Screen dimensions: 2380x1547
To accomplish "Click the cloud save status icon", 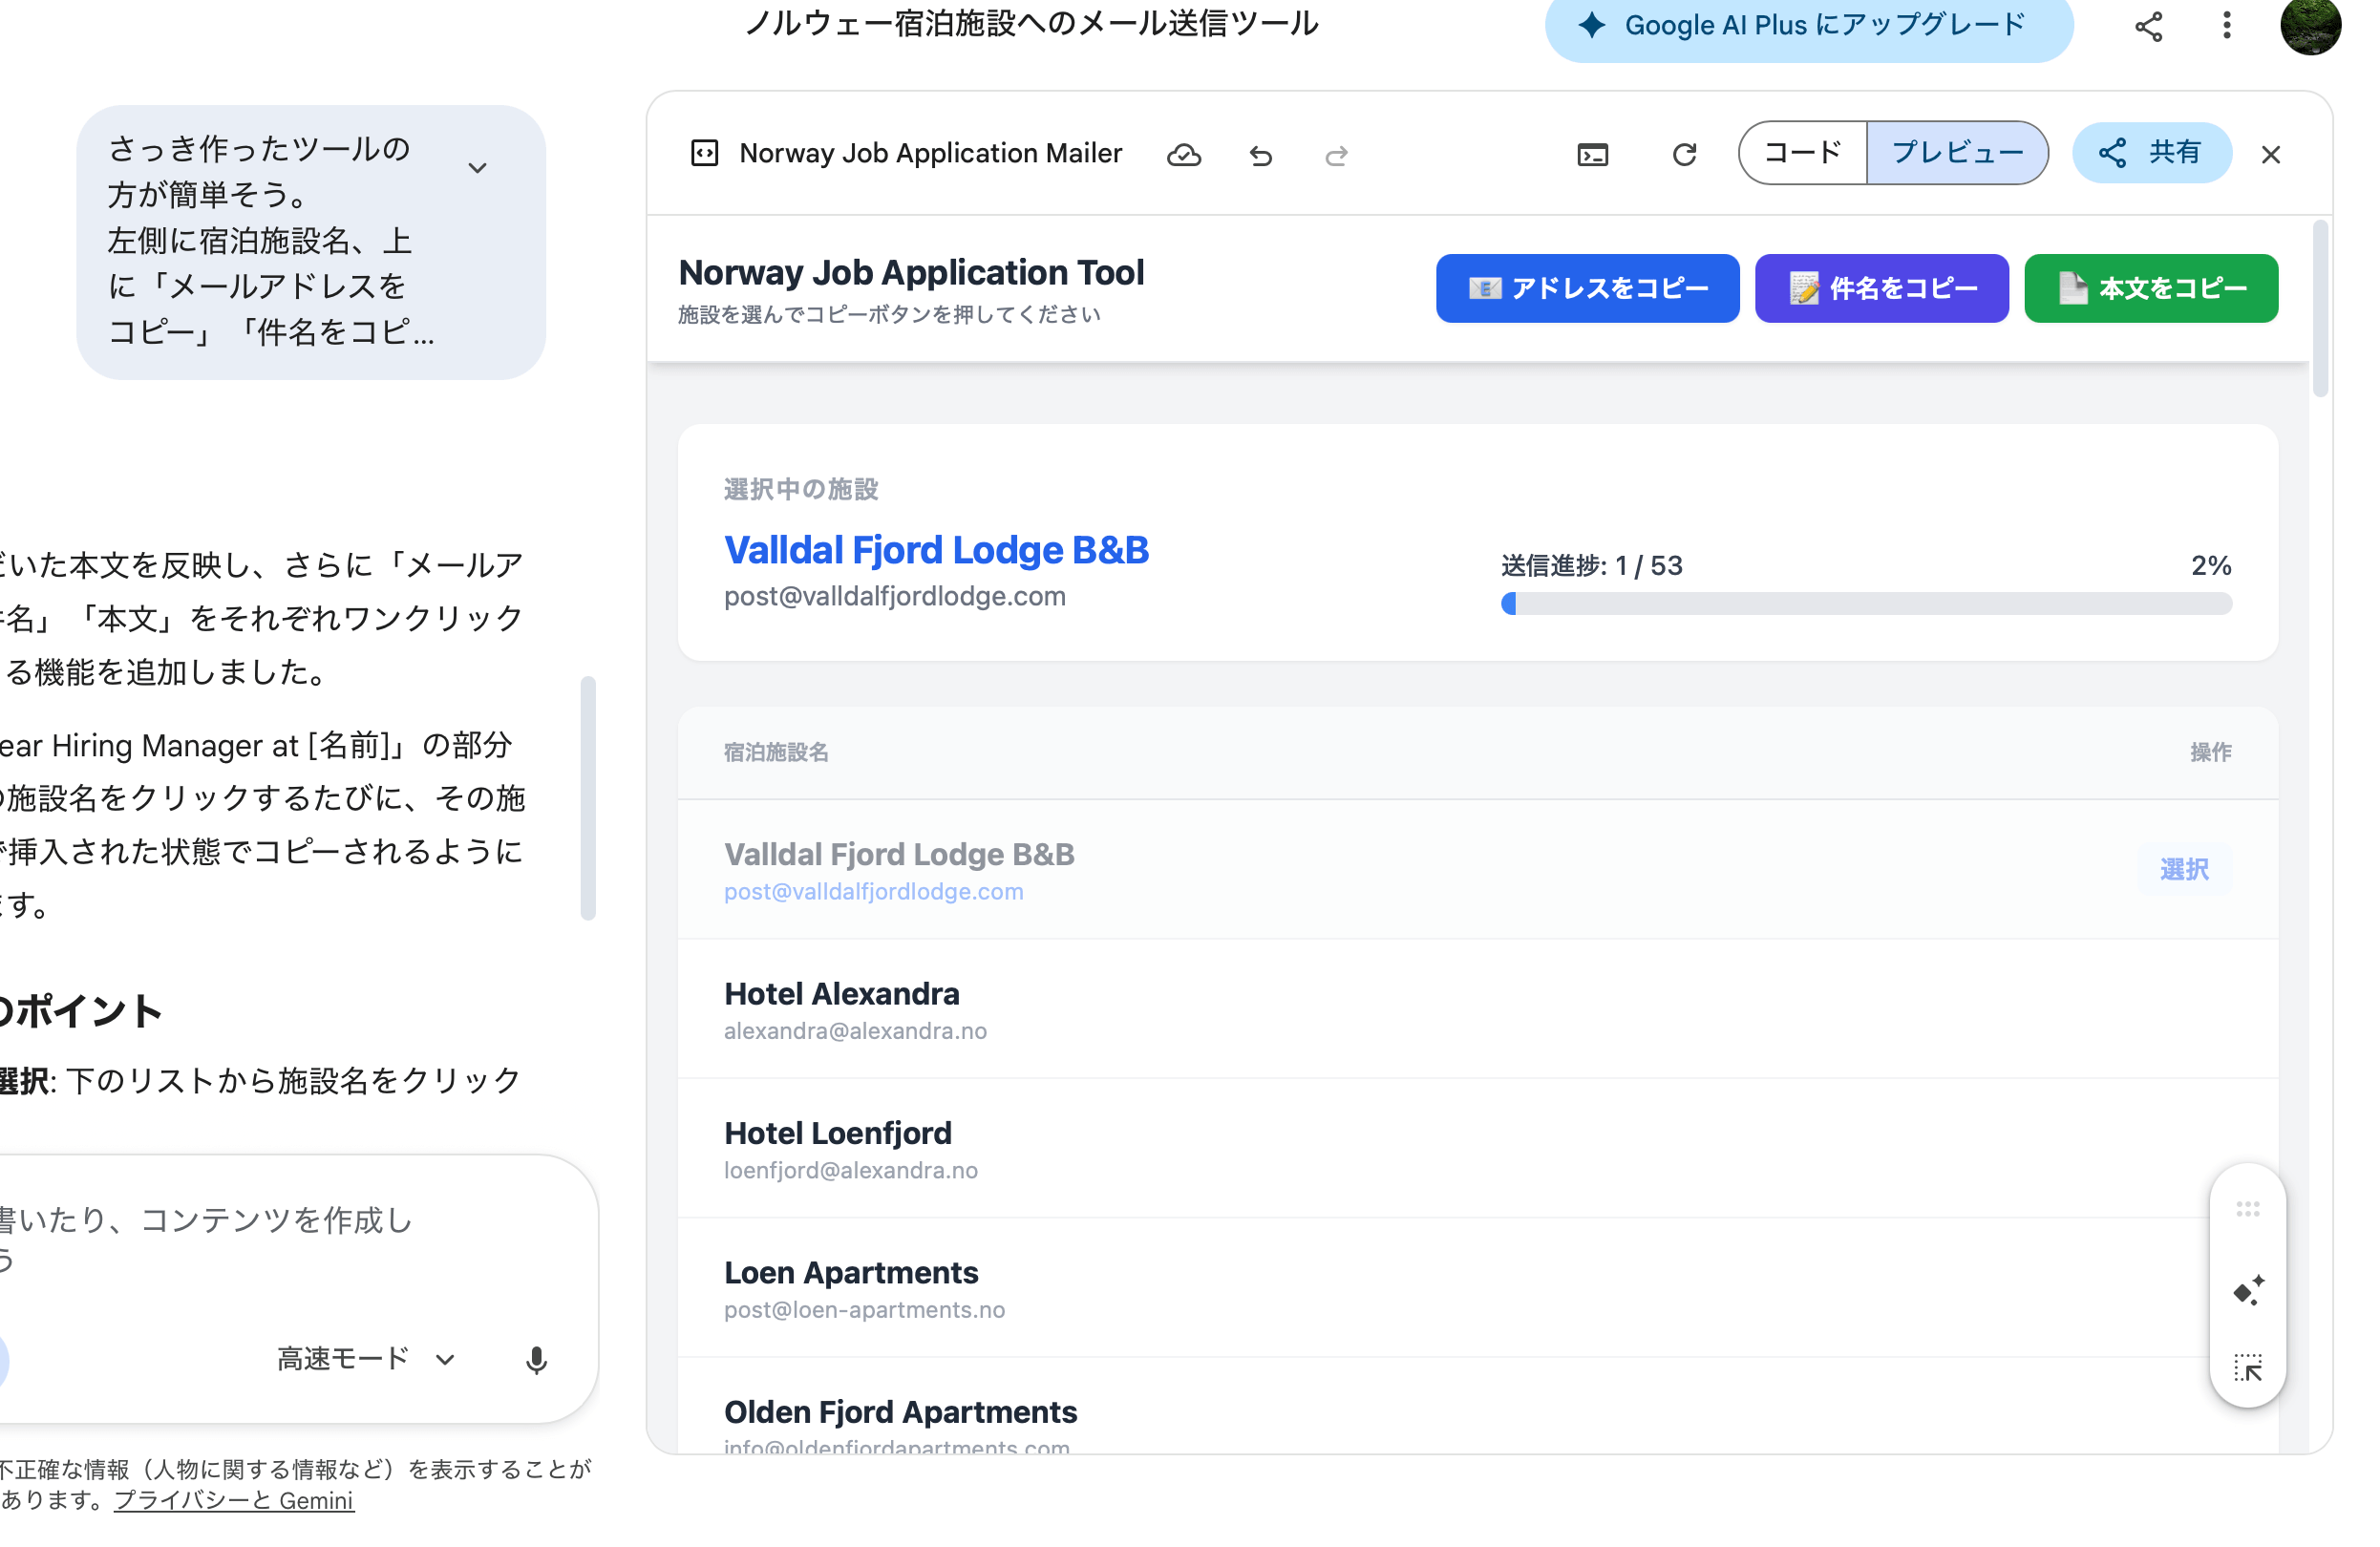I will pos(1184,155).
